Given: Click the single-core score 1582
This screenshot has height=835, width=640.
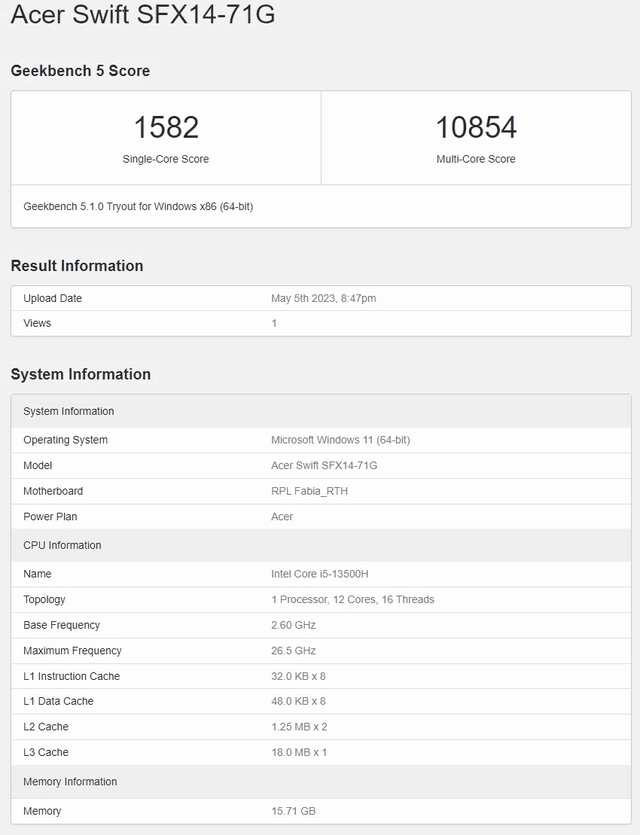Looking at the screenshot, I should 166,127.
